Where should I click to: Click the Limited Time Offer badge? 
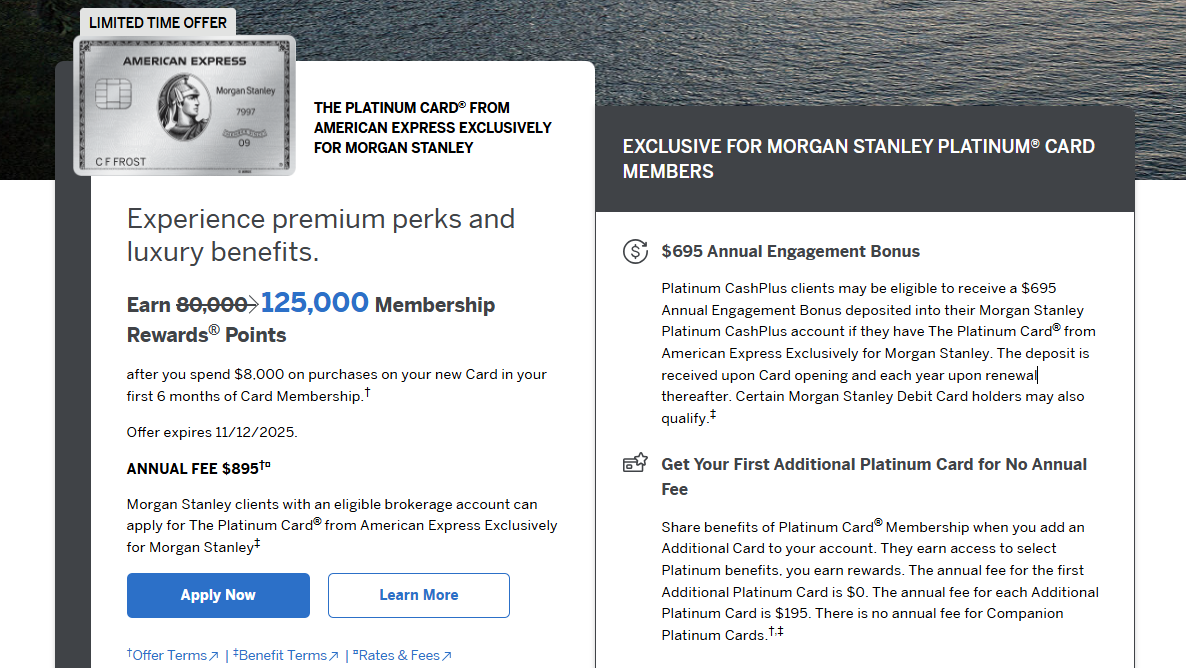coord(157,22)
